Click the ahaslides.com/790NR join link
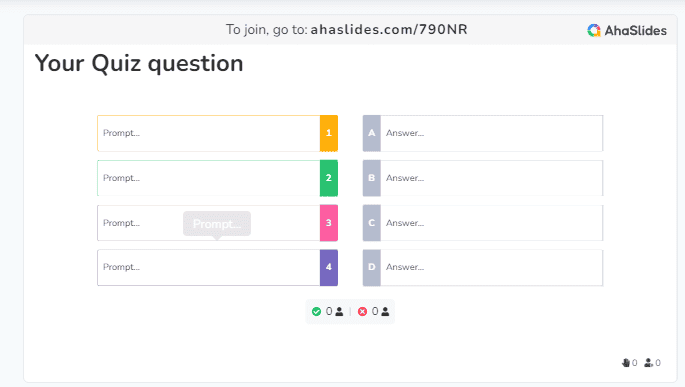 [x=389, y=29]
